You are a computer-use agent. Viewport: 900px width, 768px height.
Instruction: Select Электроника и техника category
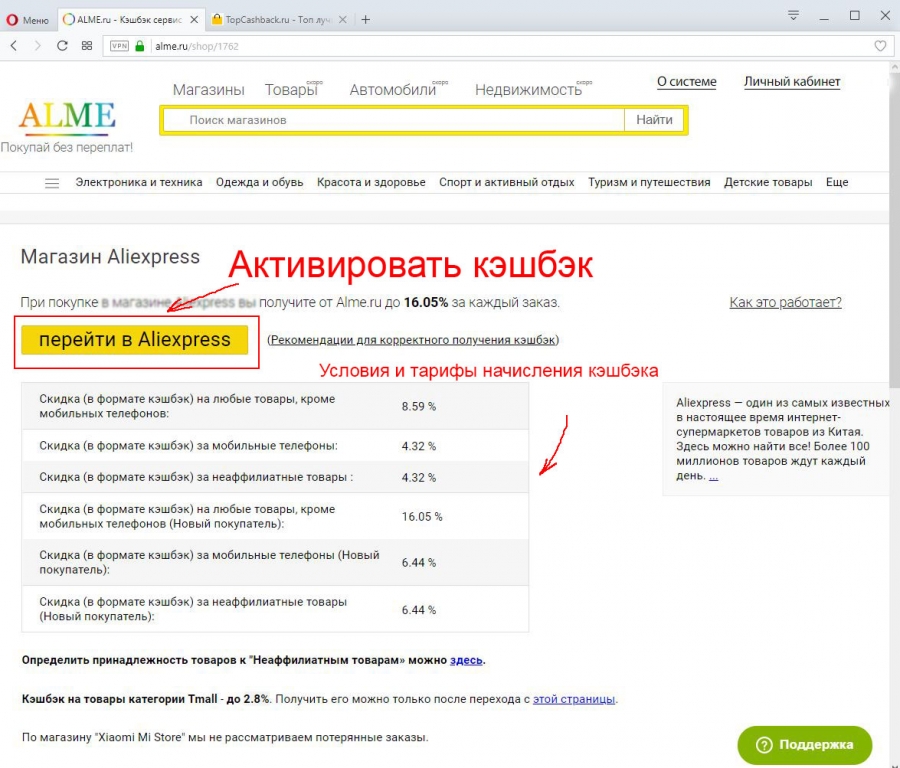[138, 183]
